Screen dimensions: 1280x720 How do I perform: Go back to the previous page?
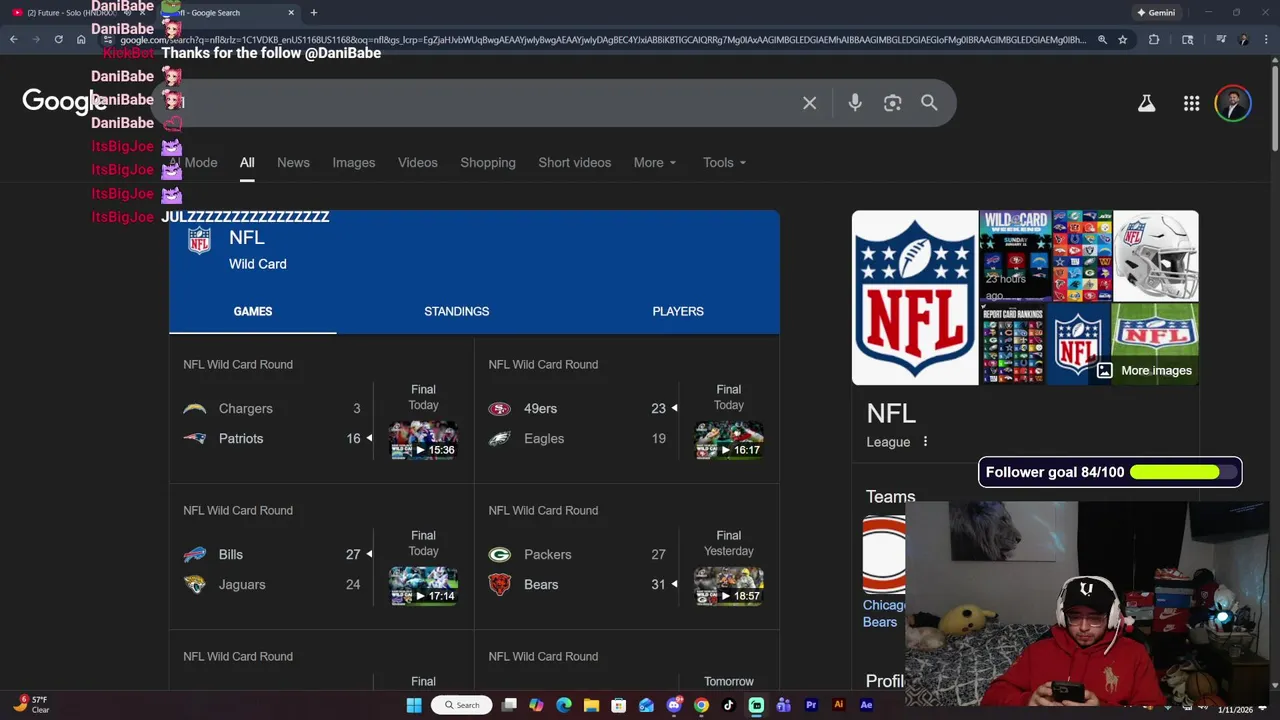tap(14, 40)
